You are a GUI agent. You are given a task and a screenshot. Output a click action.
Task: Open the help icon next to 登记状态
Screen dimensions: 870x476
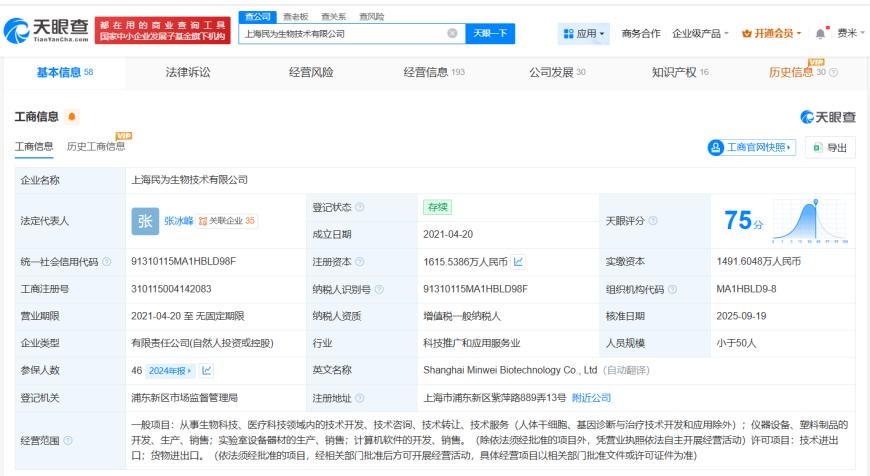pyautogui.click(x=360, y=207)
